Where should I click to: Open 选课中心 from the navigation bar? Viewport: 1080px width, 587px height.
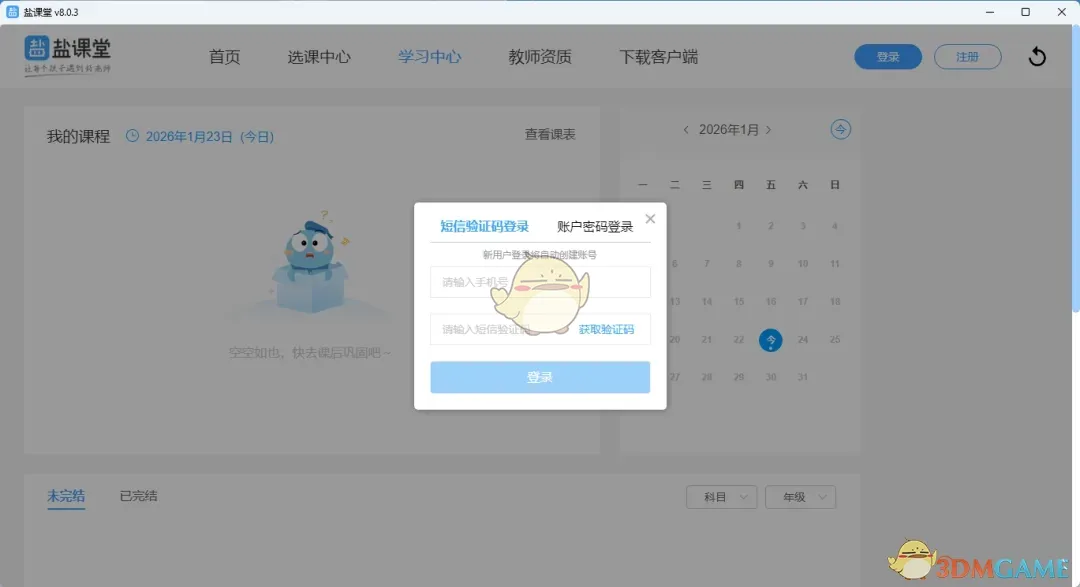click(319, 57)
